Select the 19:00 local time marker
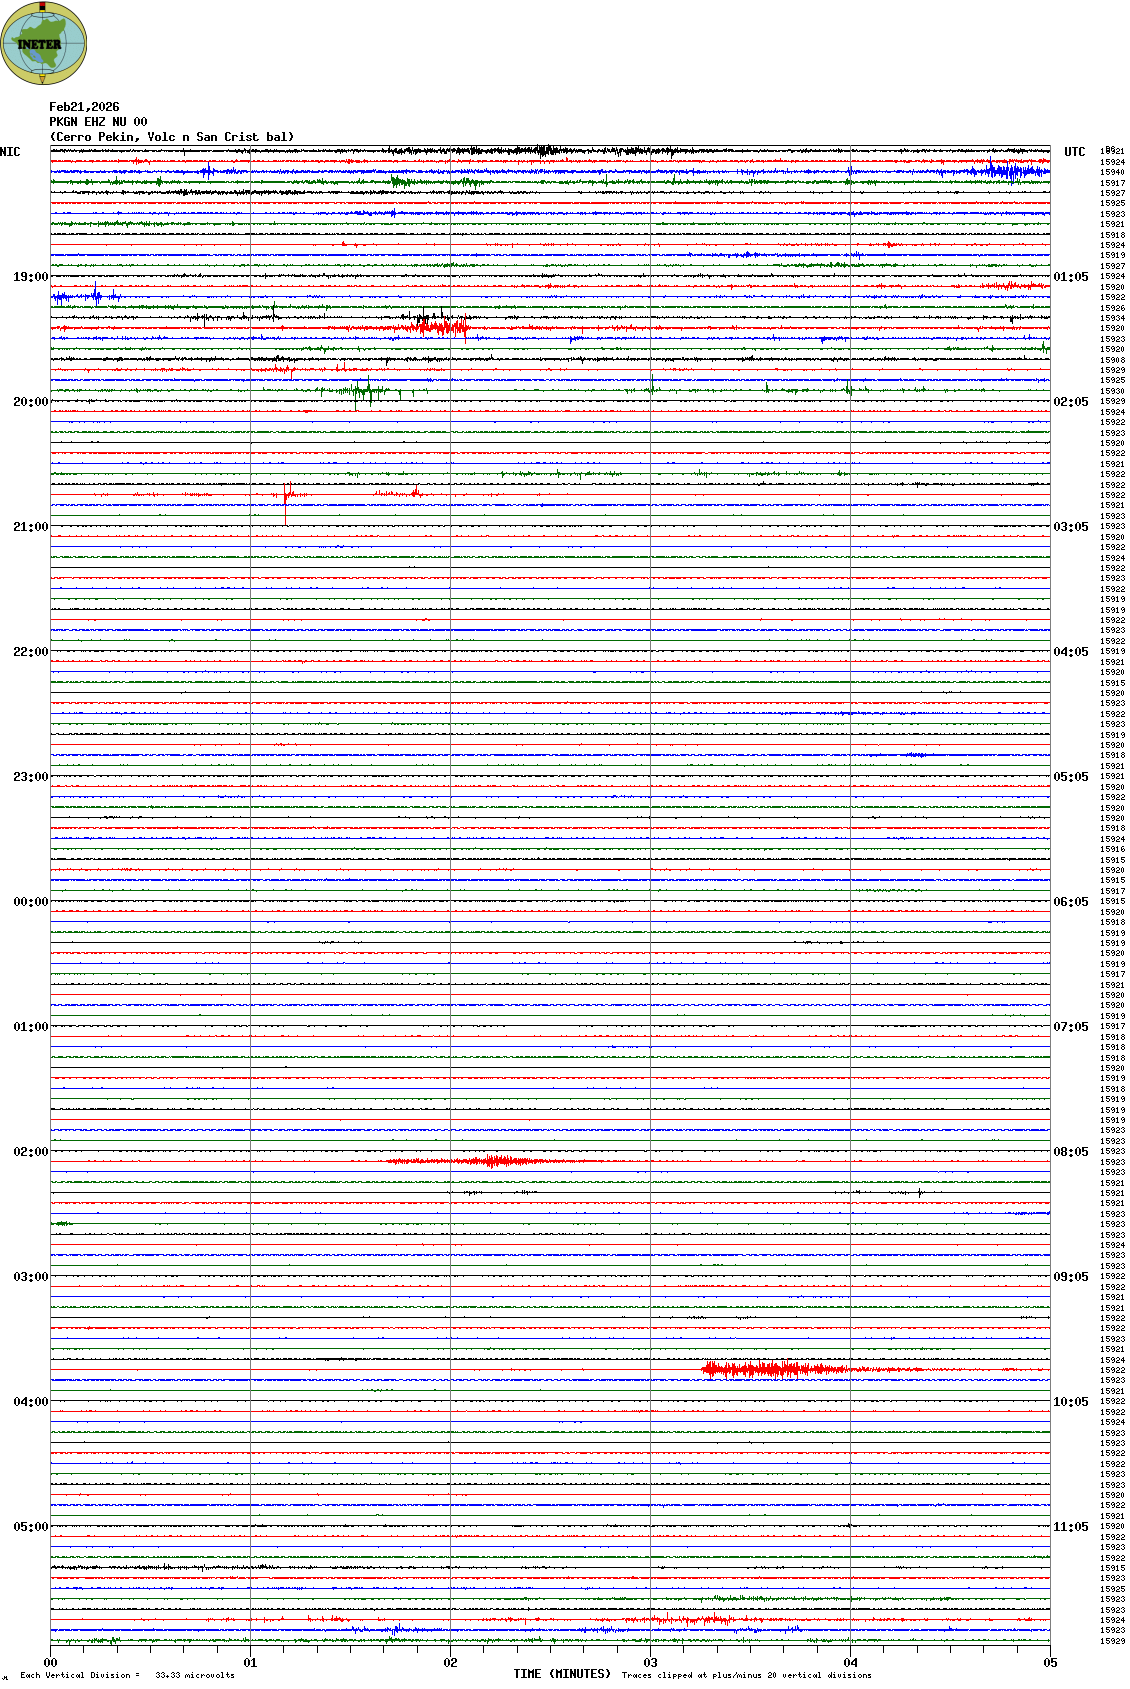Screen dimensions: 1130x1689 30,277
